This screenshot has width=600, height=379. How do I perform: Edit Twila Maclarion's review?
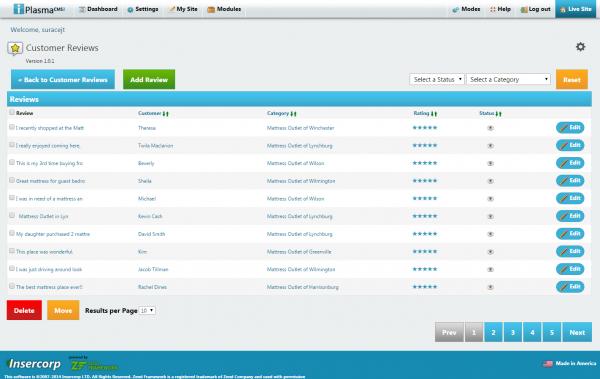pyautogui.click(x=570, y=145)
